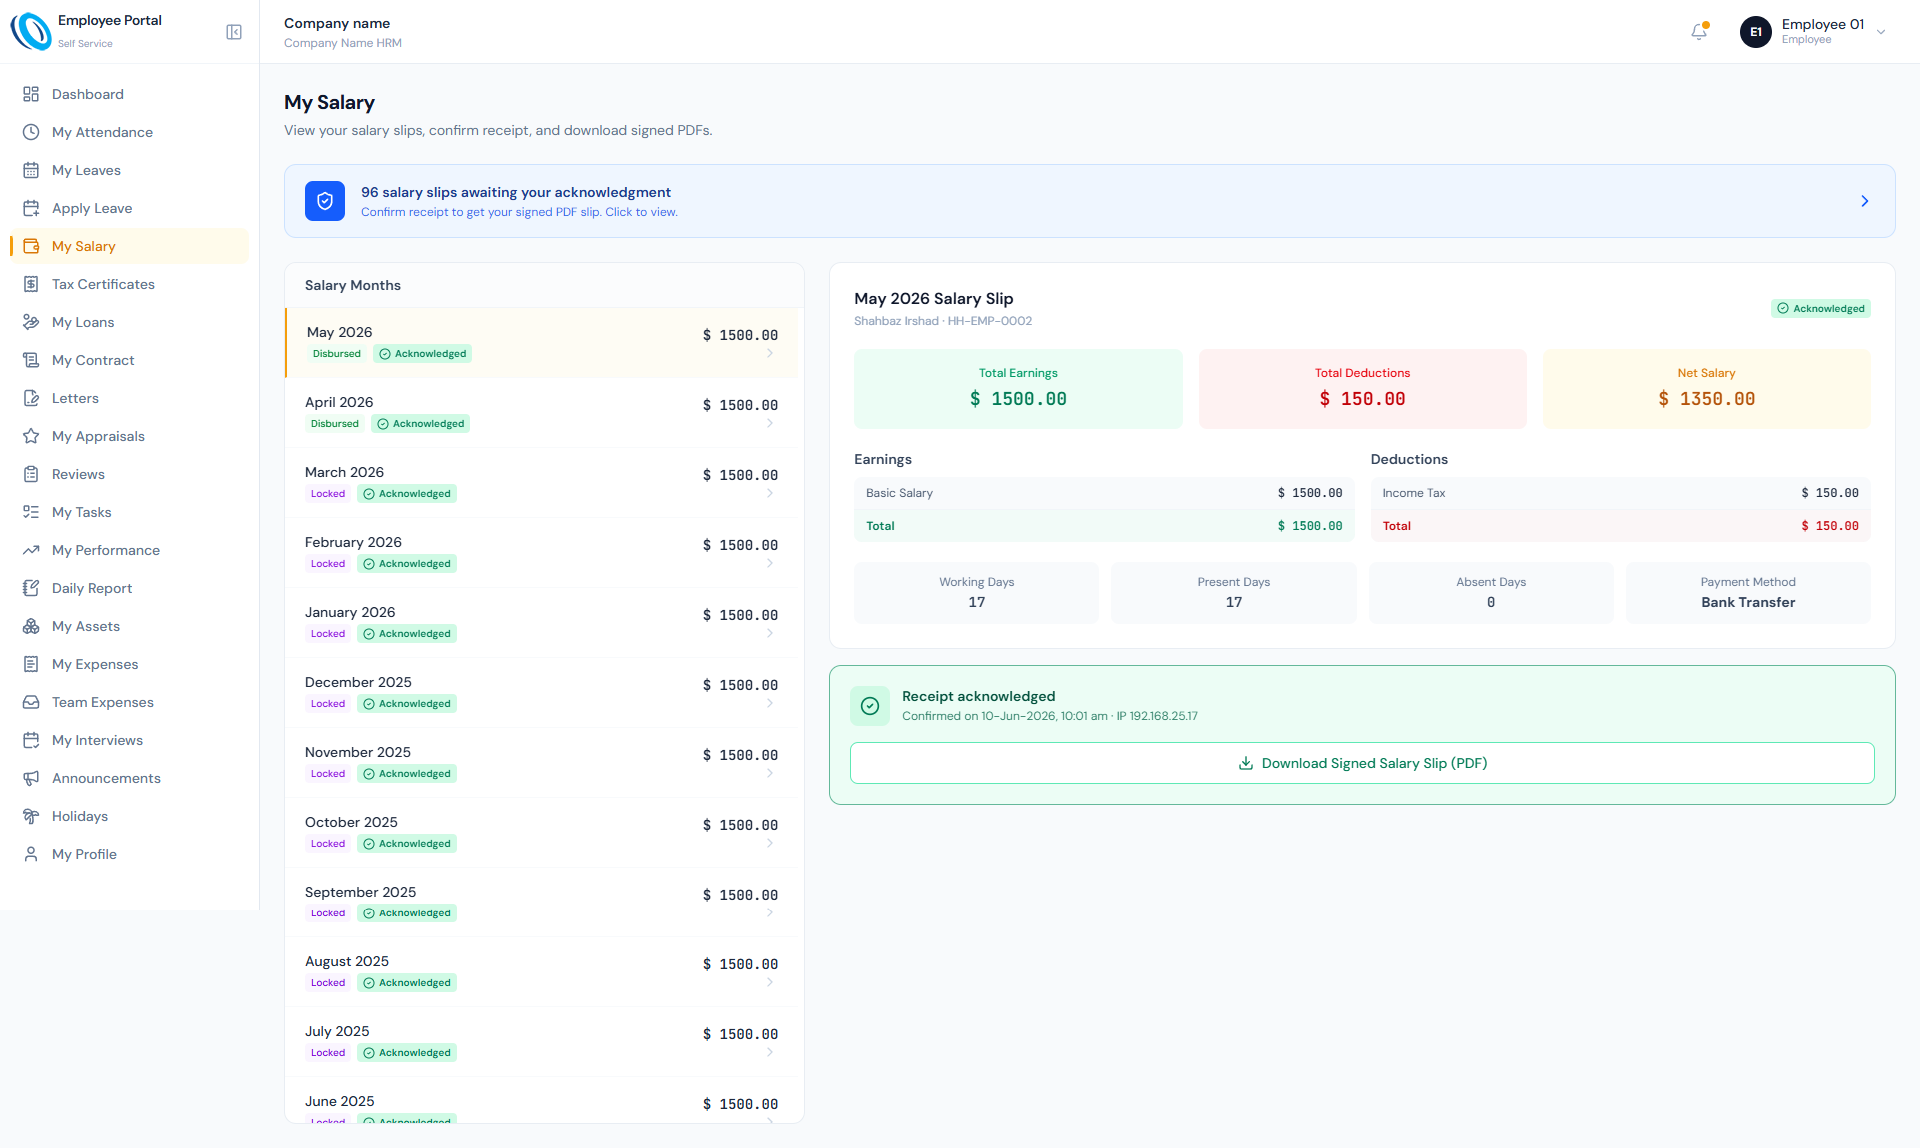The height and width of the screenshot is (1148, 1920).
Task: Select August 2025 salary month
Action: tap(544, 971)
